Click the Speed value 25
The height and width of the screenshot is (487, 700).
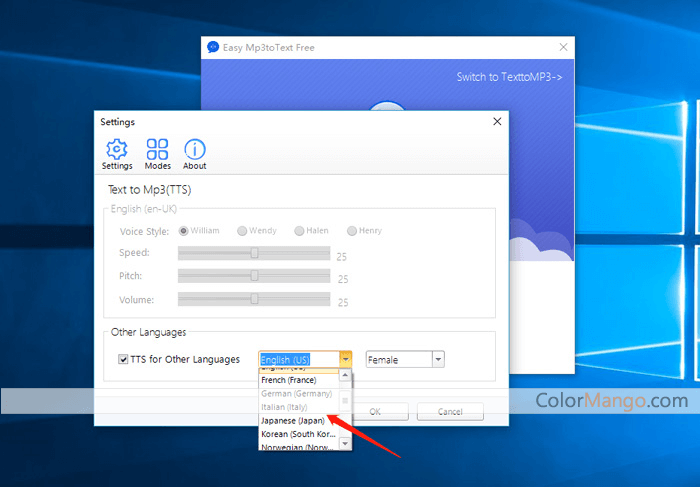342,257
